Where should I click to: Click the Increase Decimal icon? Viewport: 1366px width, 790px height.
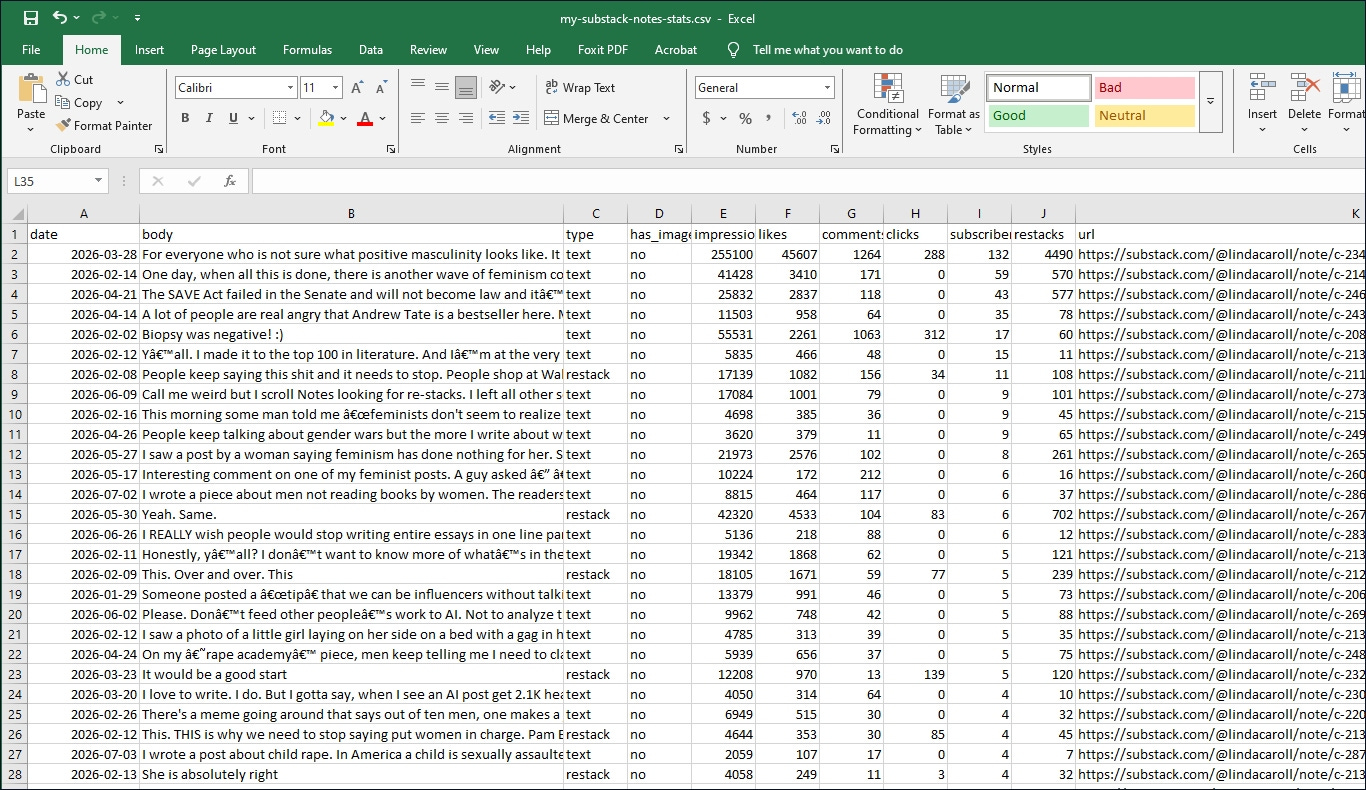point(798,118)
